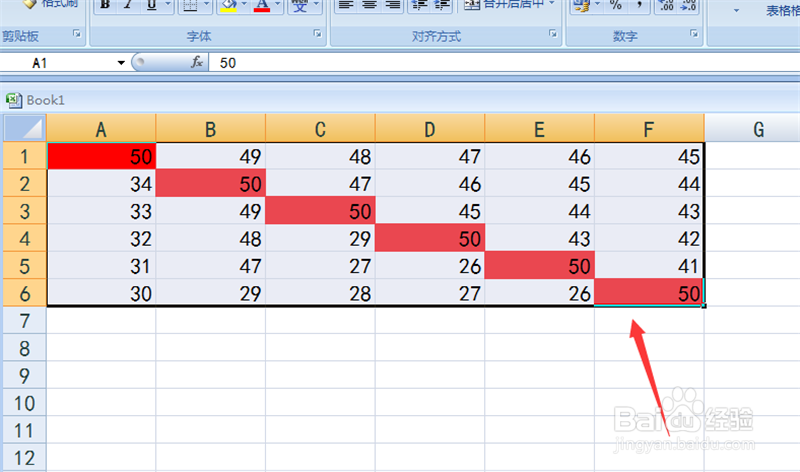Decrease indent in alignment group

[x=419, y=6]
